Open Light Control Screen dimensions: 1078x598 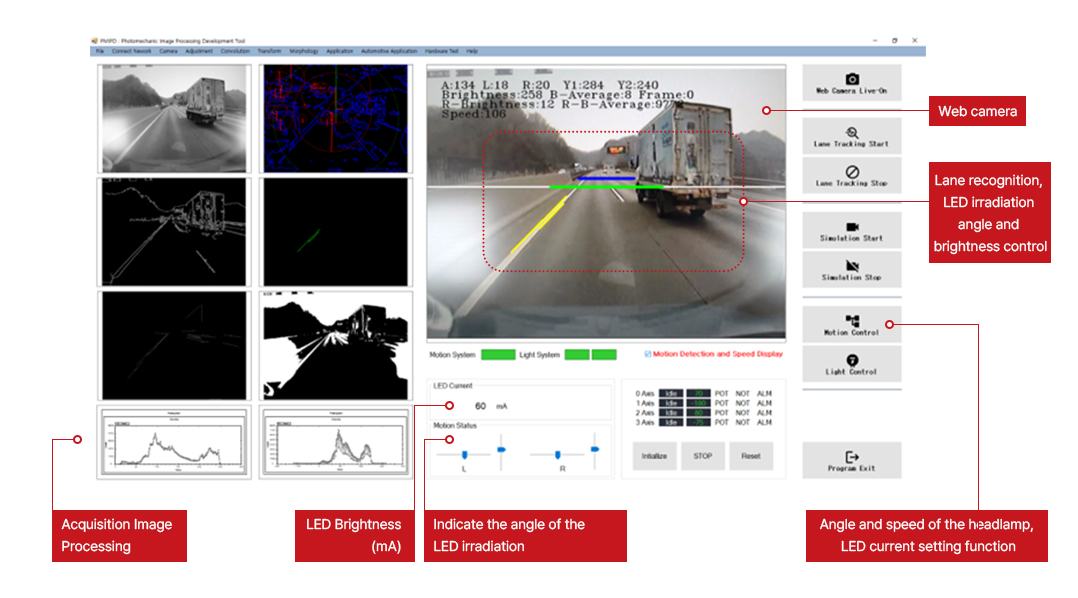point(851,364)
